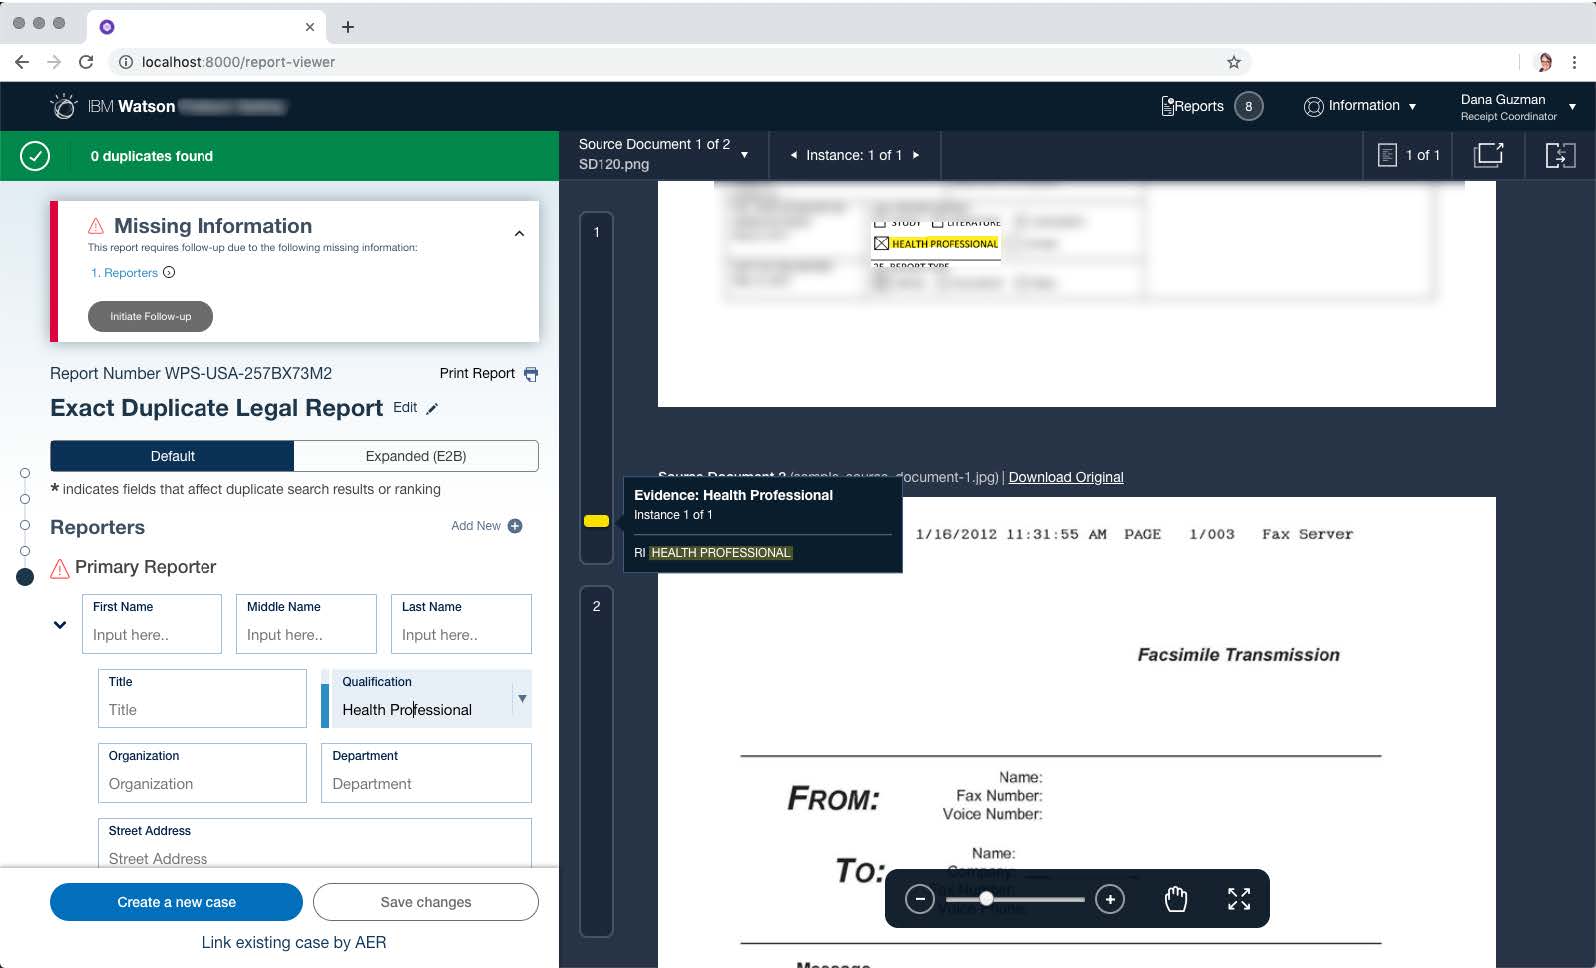This screenshot has height=968, width=1596.
Task: Collapse the Primary Reporter section chevron
Action: [x=60, y=625]
